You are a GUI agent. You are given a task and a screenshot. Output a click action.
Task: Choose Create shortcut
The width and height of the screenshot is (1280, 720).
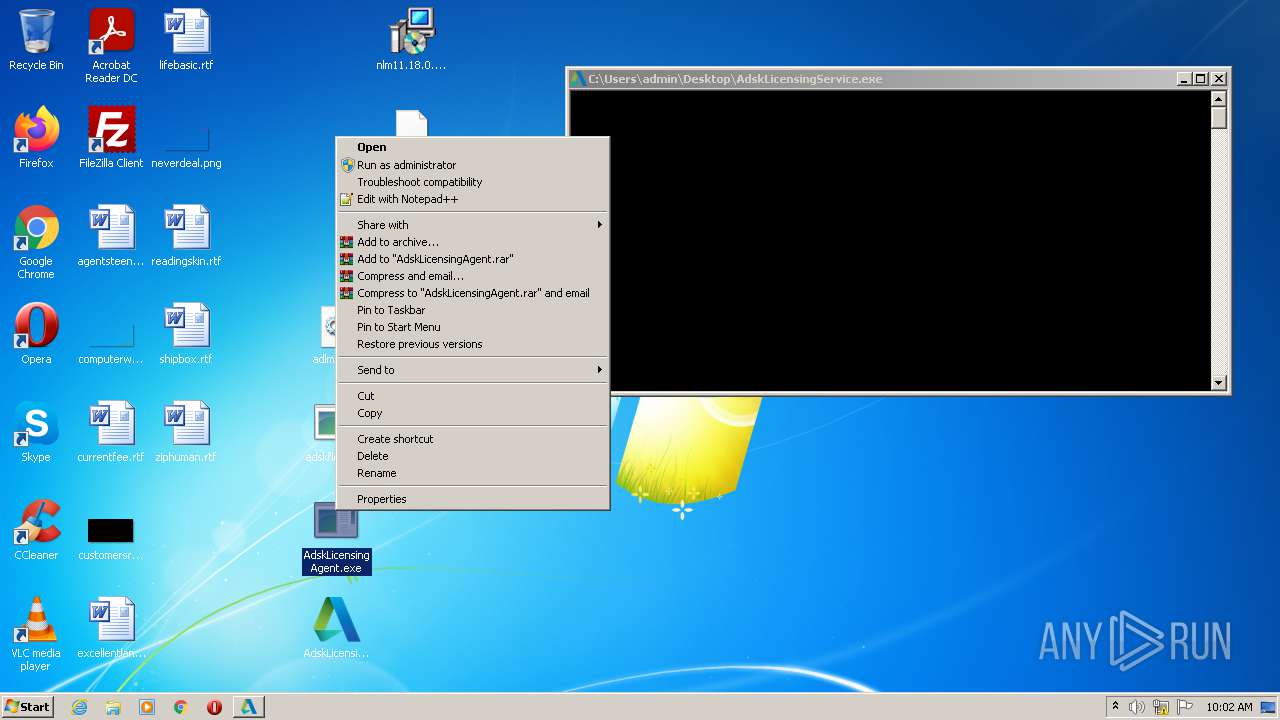473,439
